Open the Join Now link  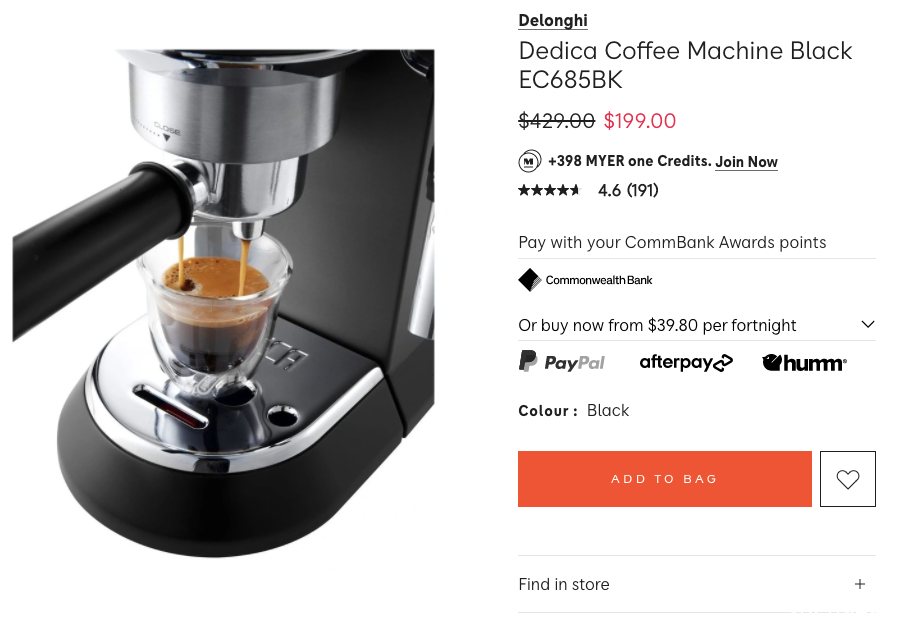[746, 162]
